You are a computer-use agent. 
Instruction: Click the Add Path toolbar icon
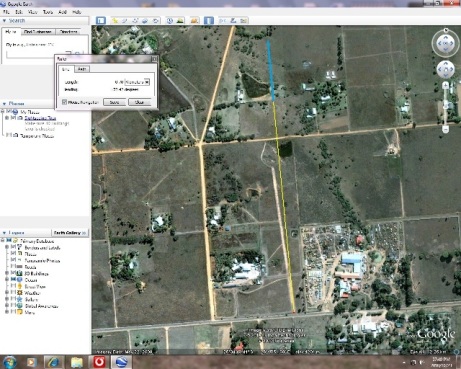point(135,21)
